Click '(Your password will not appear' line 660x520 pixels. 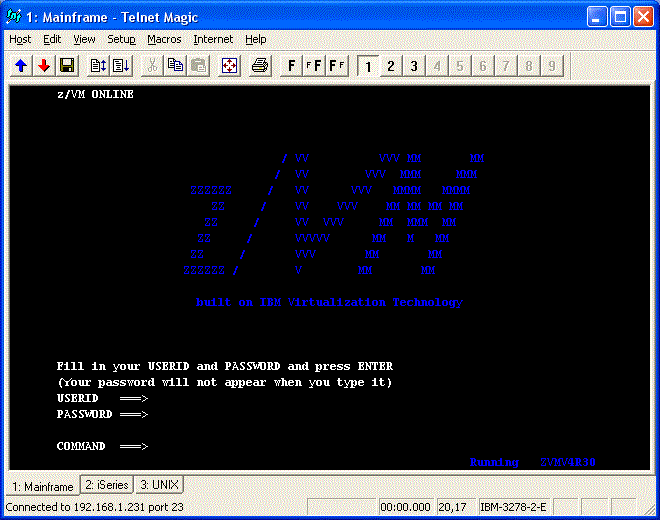coord(225,382)
